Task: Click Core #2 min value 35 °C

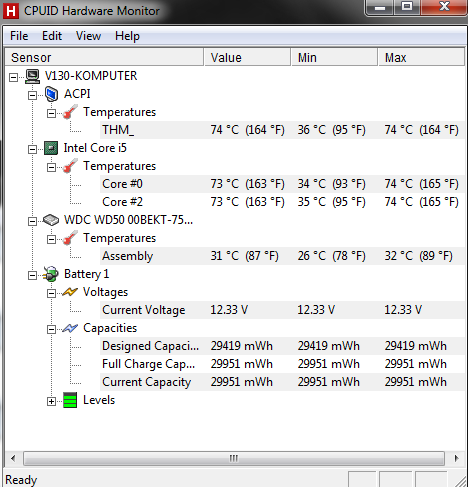Action: pyautogui.click(x=331, y=202)
